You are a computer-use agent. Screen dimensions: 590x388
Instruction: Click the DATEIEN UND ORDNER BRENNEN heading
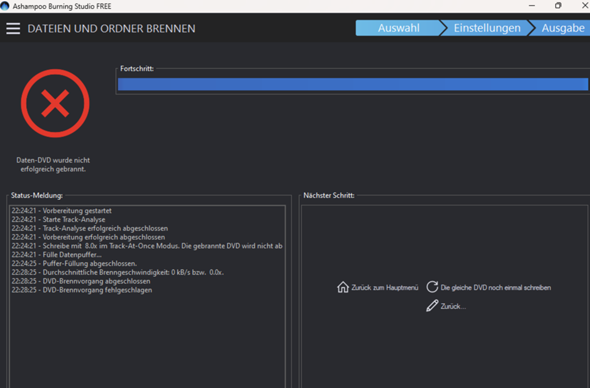(x=111, y=29)
